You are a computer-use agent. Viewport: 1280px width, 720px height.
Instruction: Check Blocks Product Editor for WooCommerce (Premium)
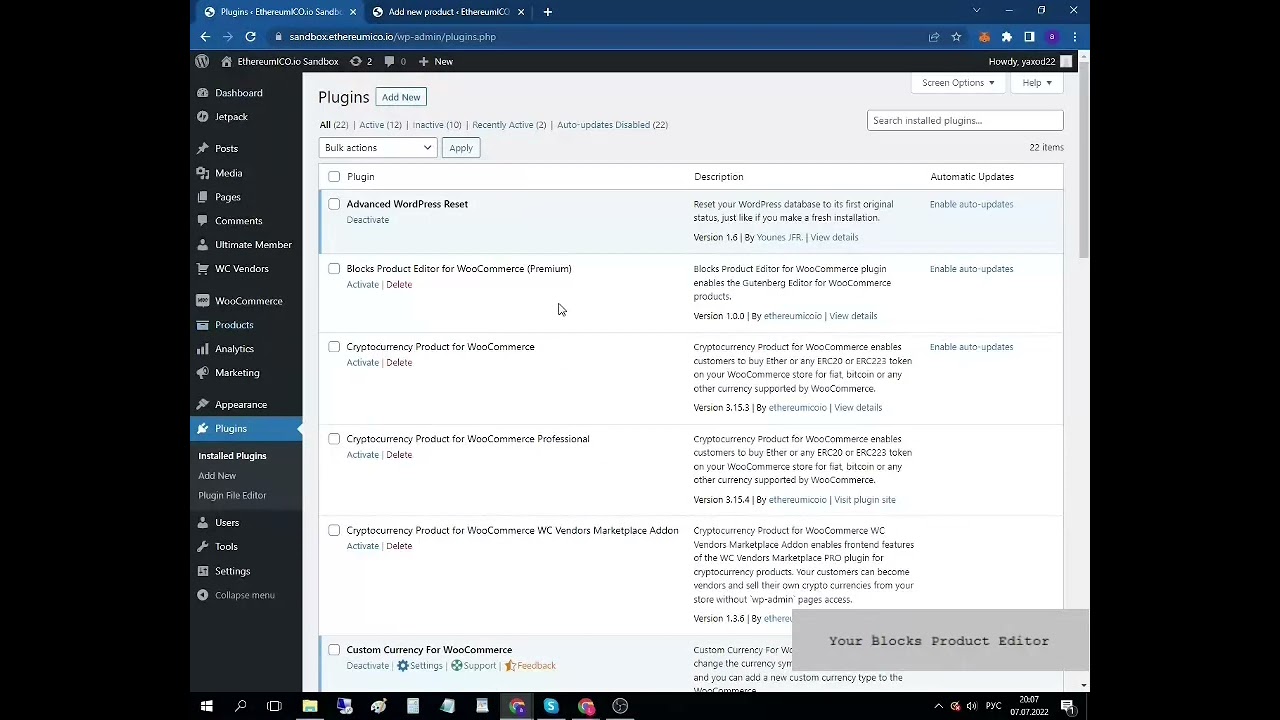click(x=334, y=269)
